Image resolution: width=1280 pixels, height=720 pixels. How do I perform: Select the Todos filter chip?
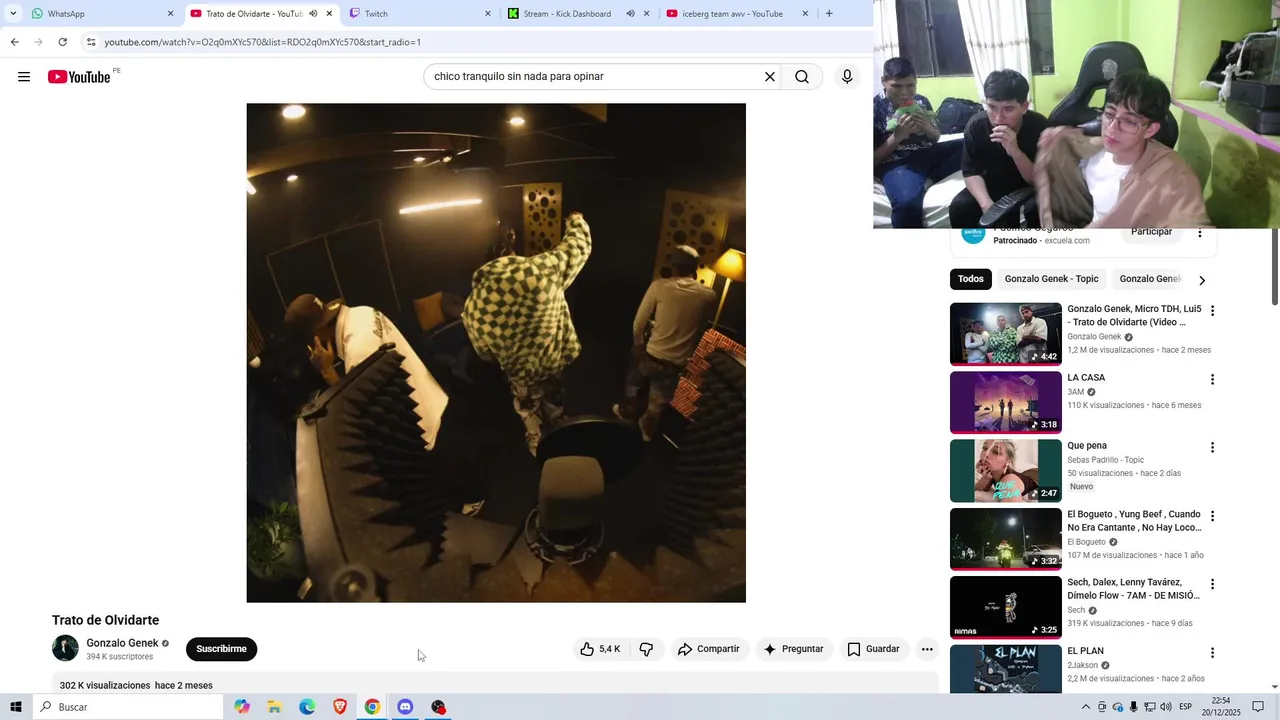(970, 279)
